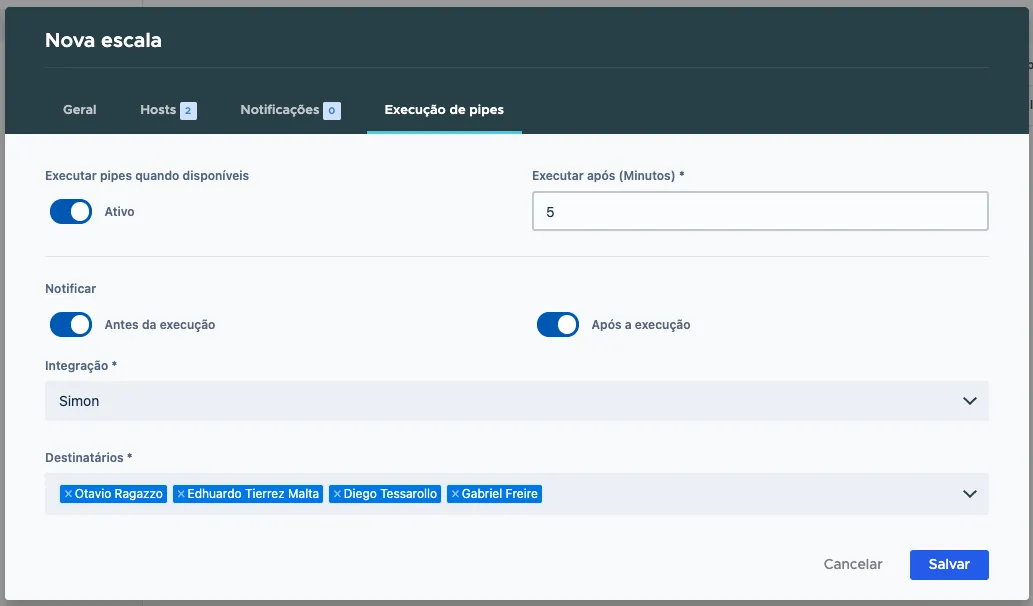Open the Integração dropdown showing Simon
1033x606 pixels.
point(516,401)
